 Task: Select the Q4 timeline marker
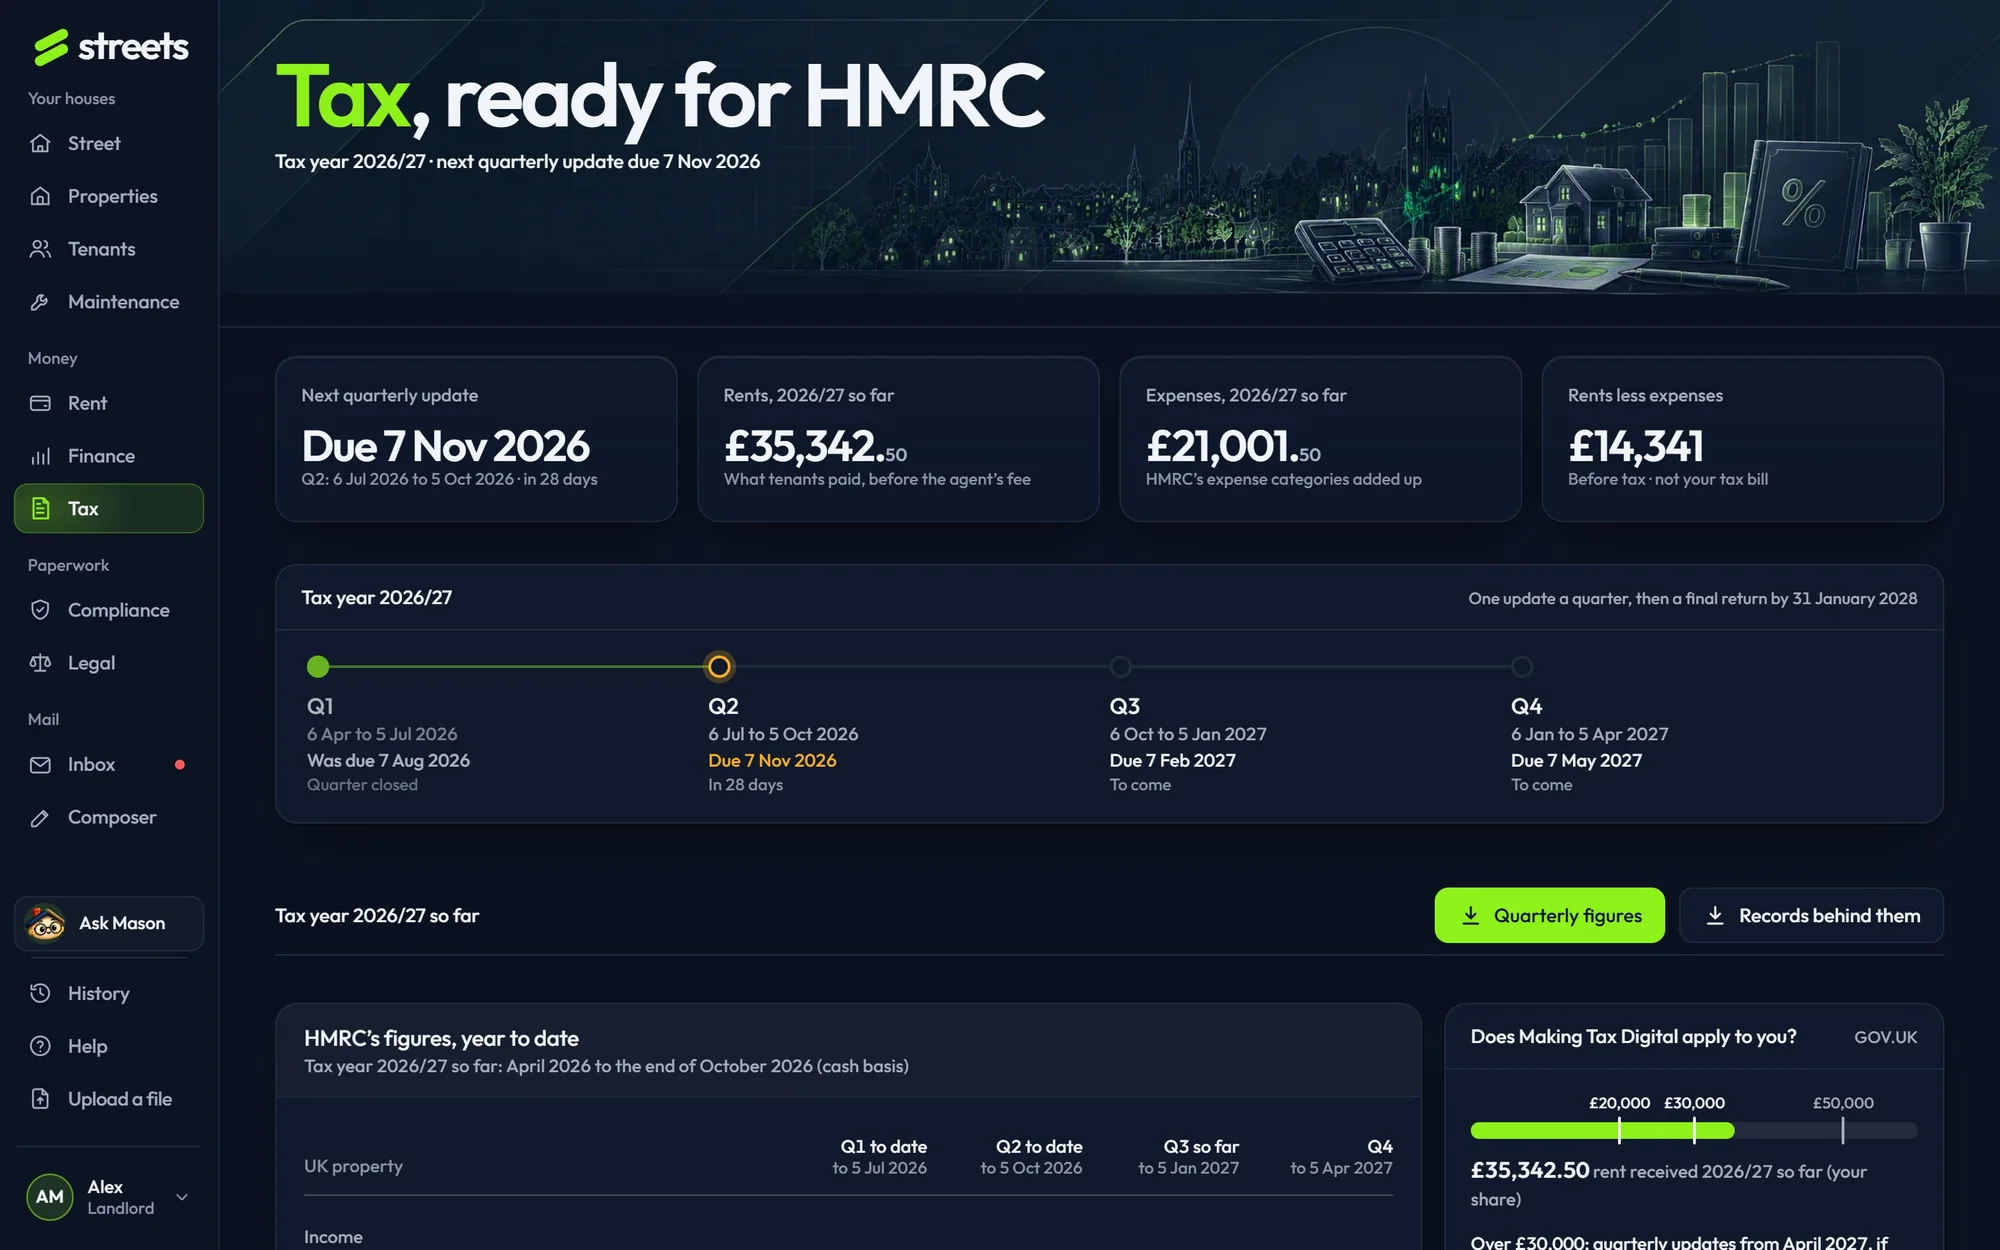(x=1522, y=666)
